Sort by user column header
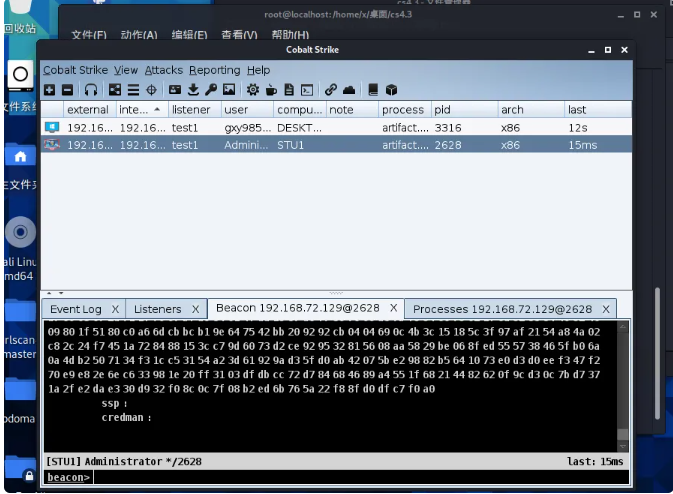 click(x=247, y=110)
